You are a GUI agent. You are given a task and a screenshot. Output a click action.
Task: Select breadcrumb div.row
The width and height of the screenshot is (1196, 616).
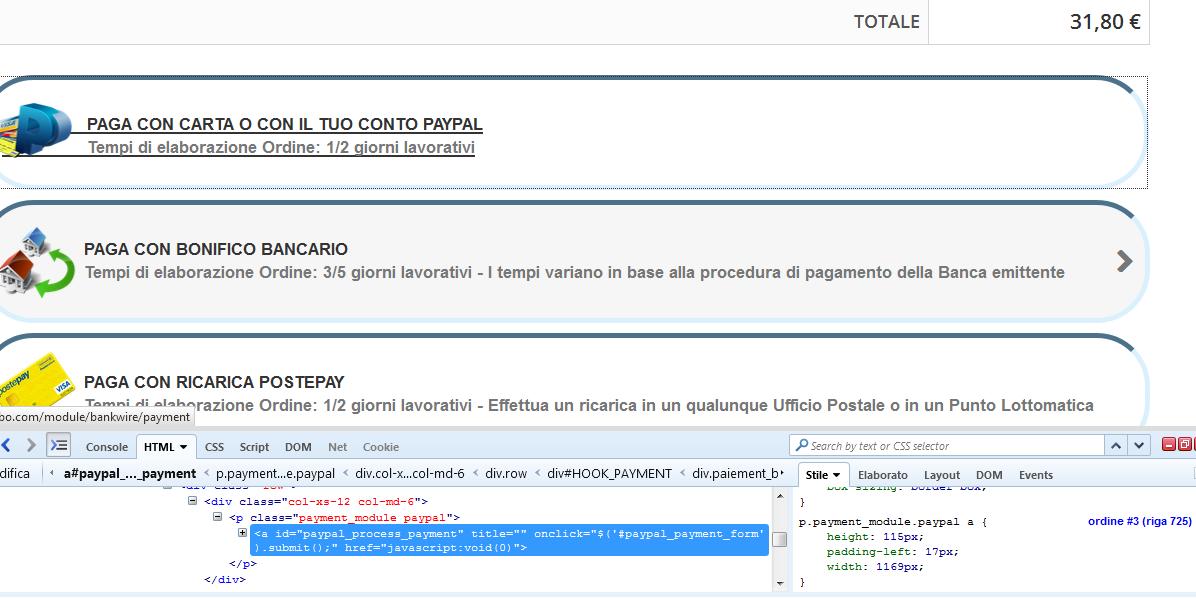[506, 473]
